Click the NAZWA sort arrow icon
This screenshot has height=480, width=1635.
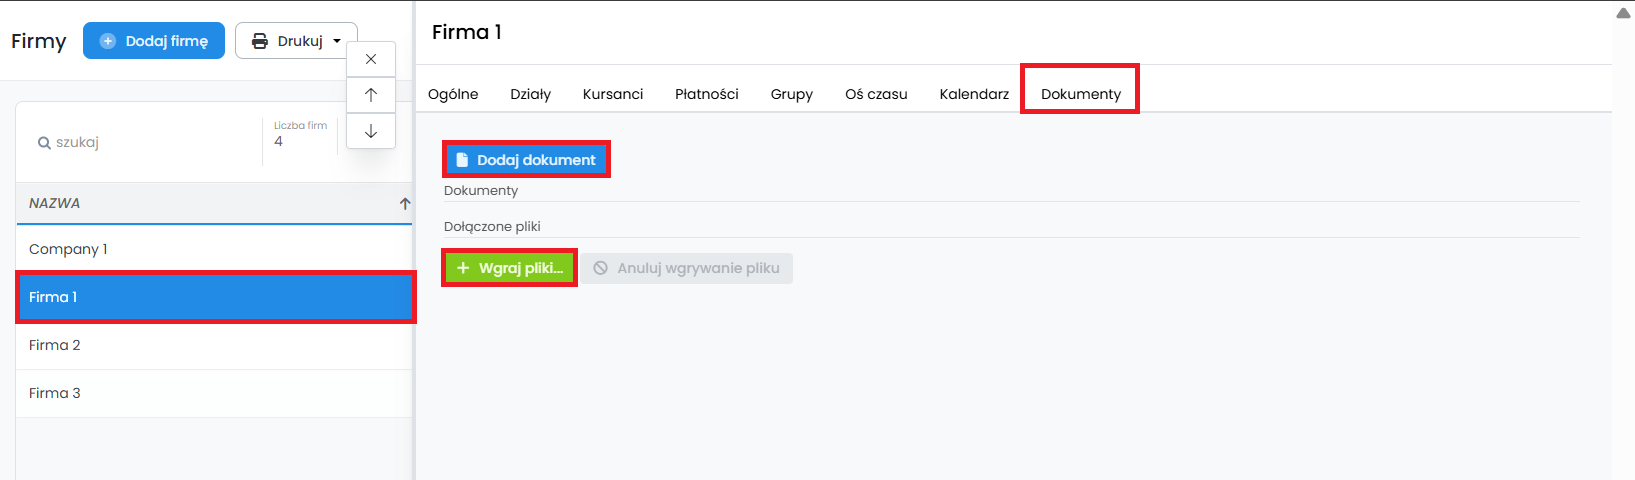coord(405,203)
